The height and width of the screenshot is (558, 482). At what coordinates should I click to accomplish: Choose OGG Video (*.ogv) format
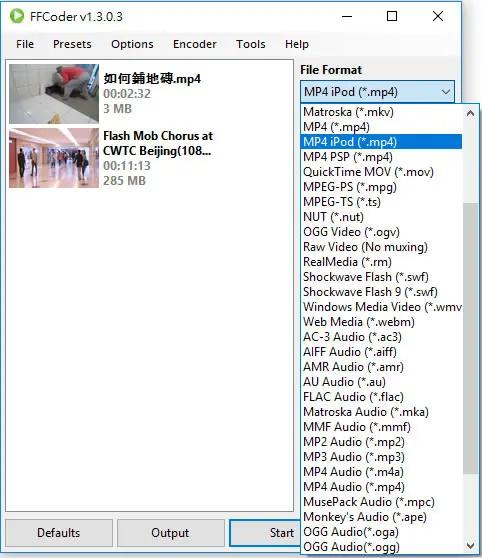[x=382, y=232]
